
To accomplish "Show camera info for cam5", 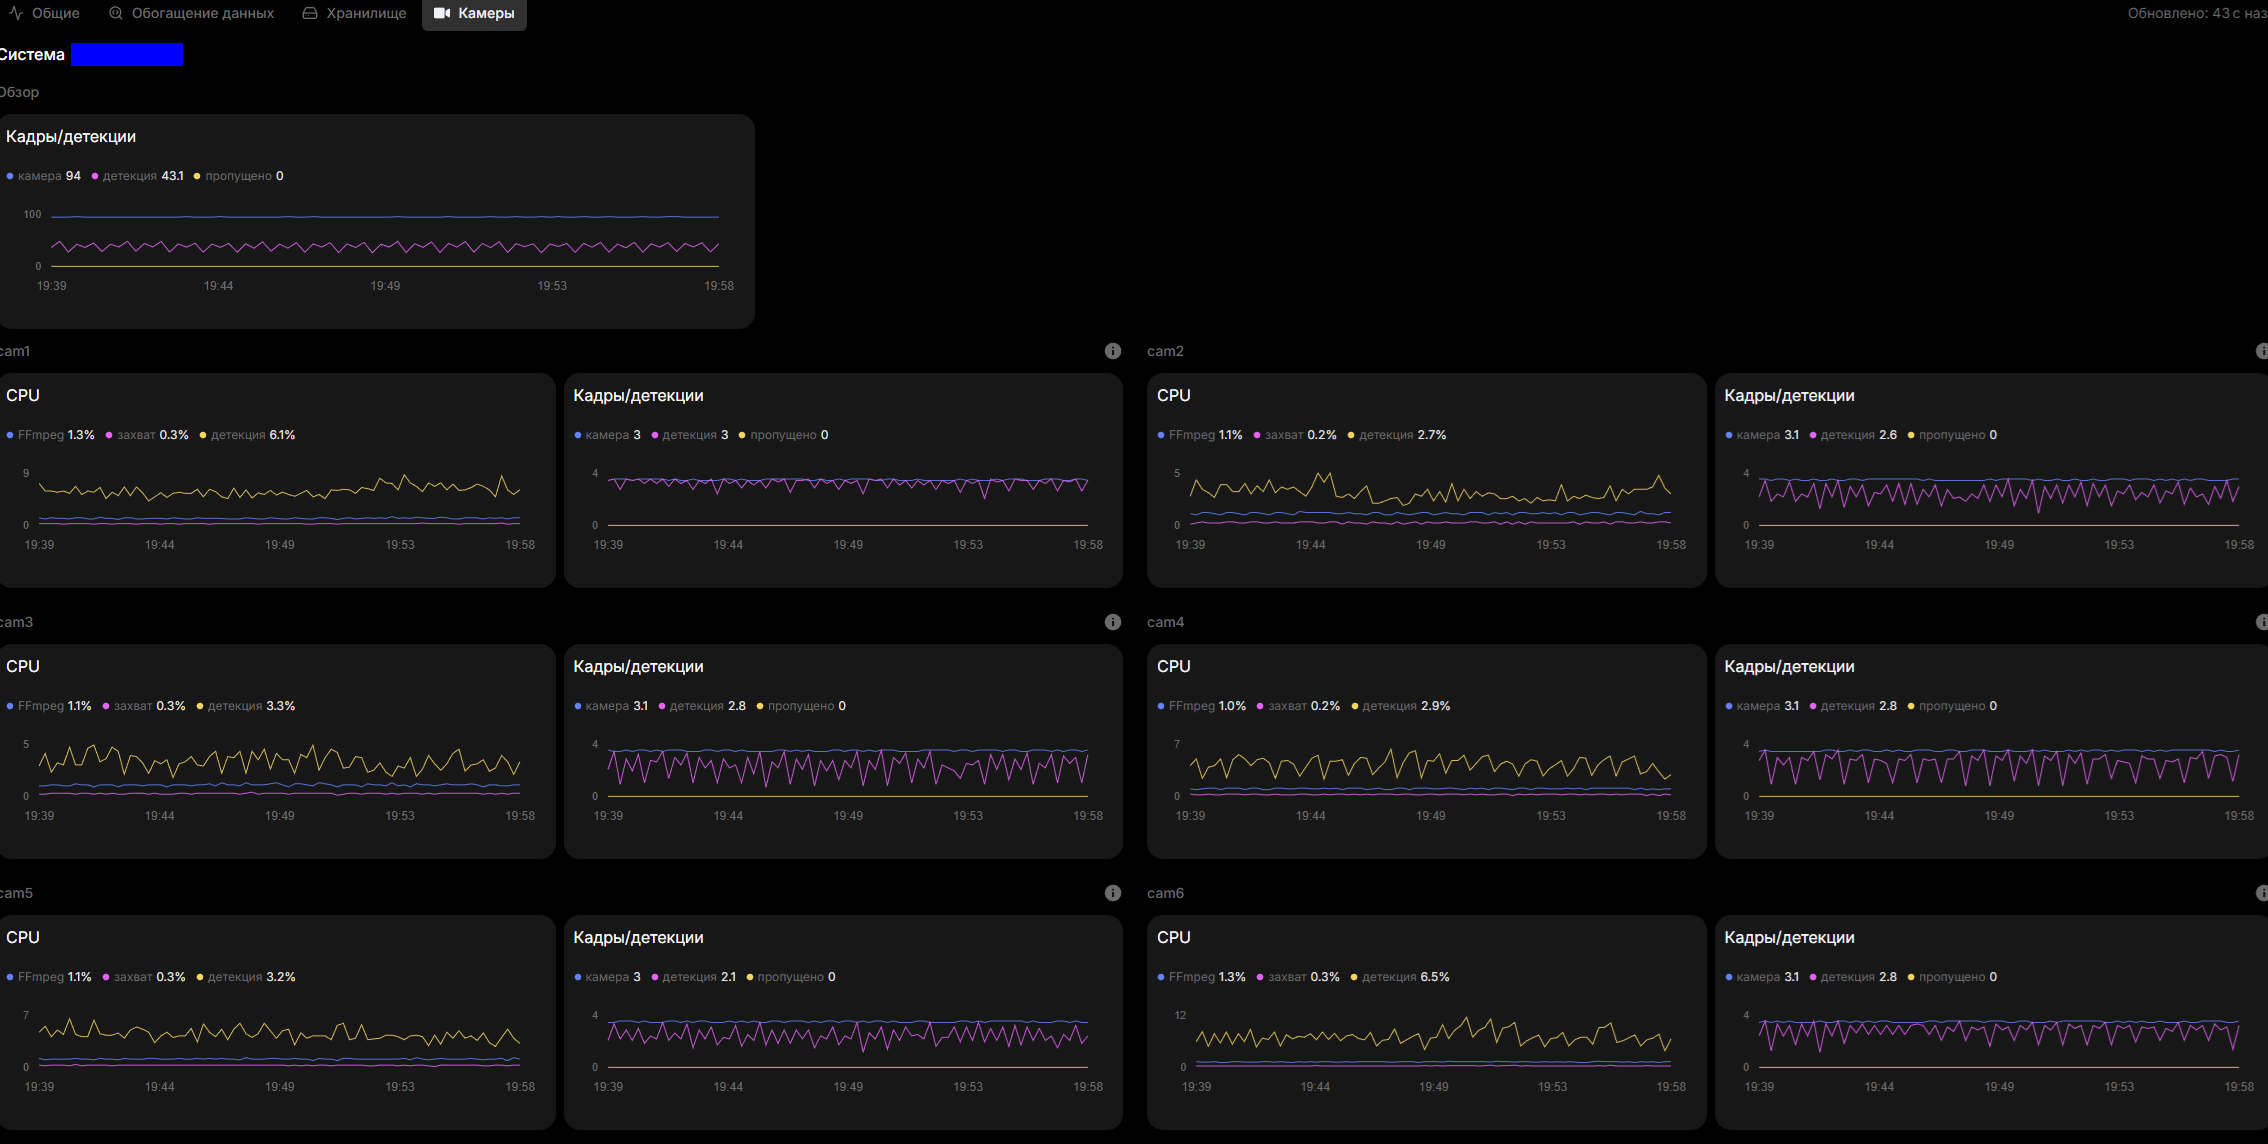I will point(1112,893).
